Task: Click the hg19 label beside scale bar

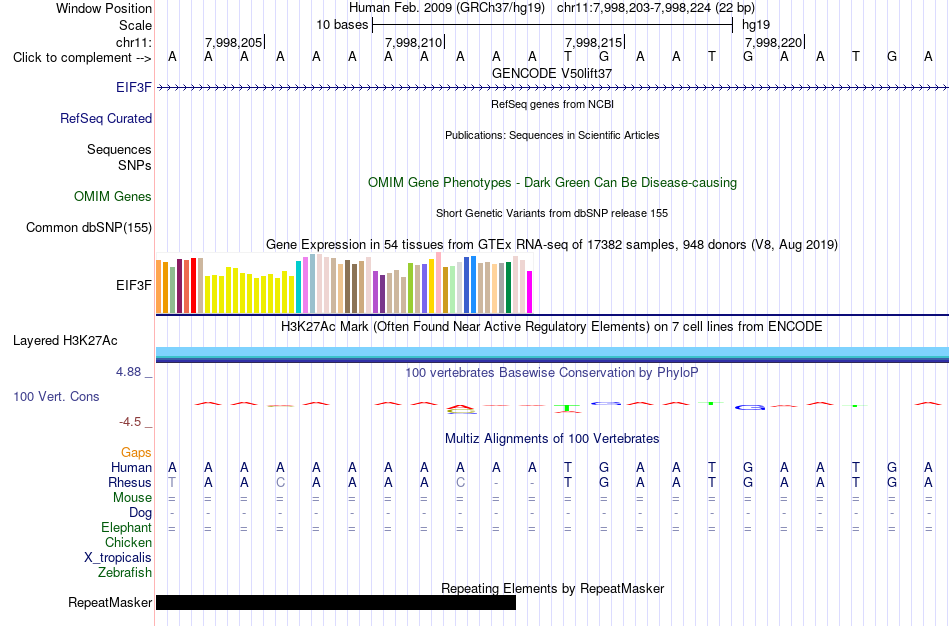Action: coord(756,25)
